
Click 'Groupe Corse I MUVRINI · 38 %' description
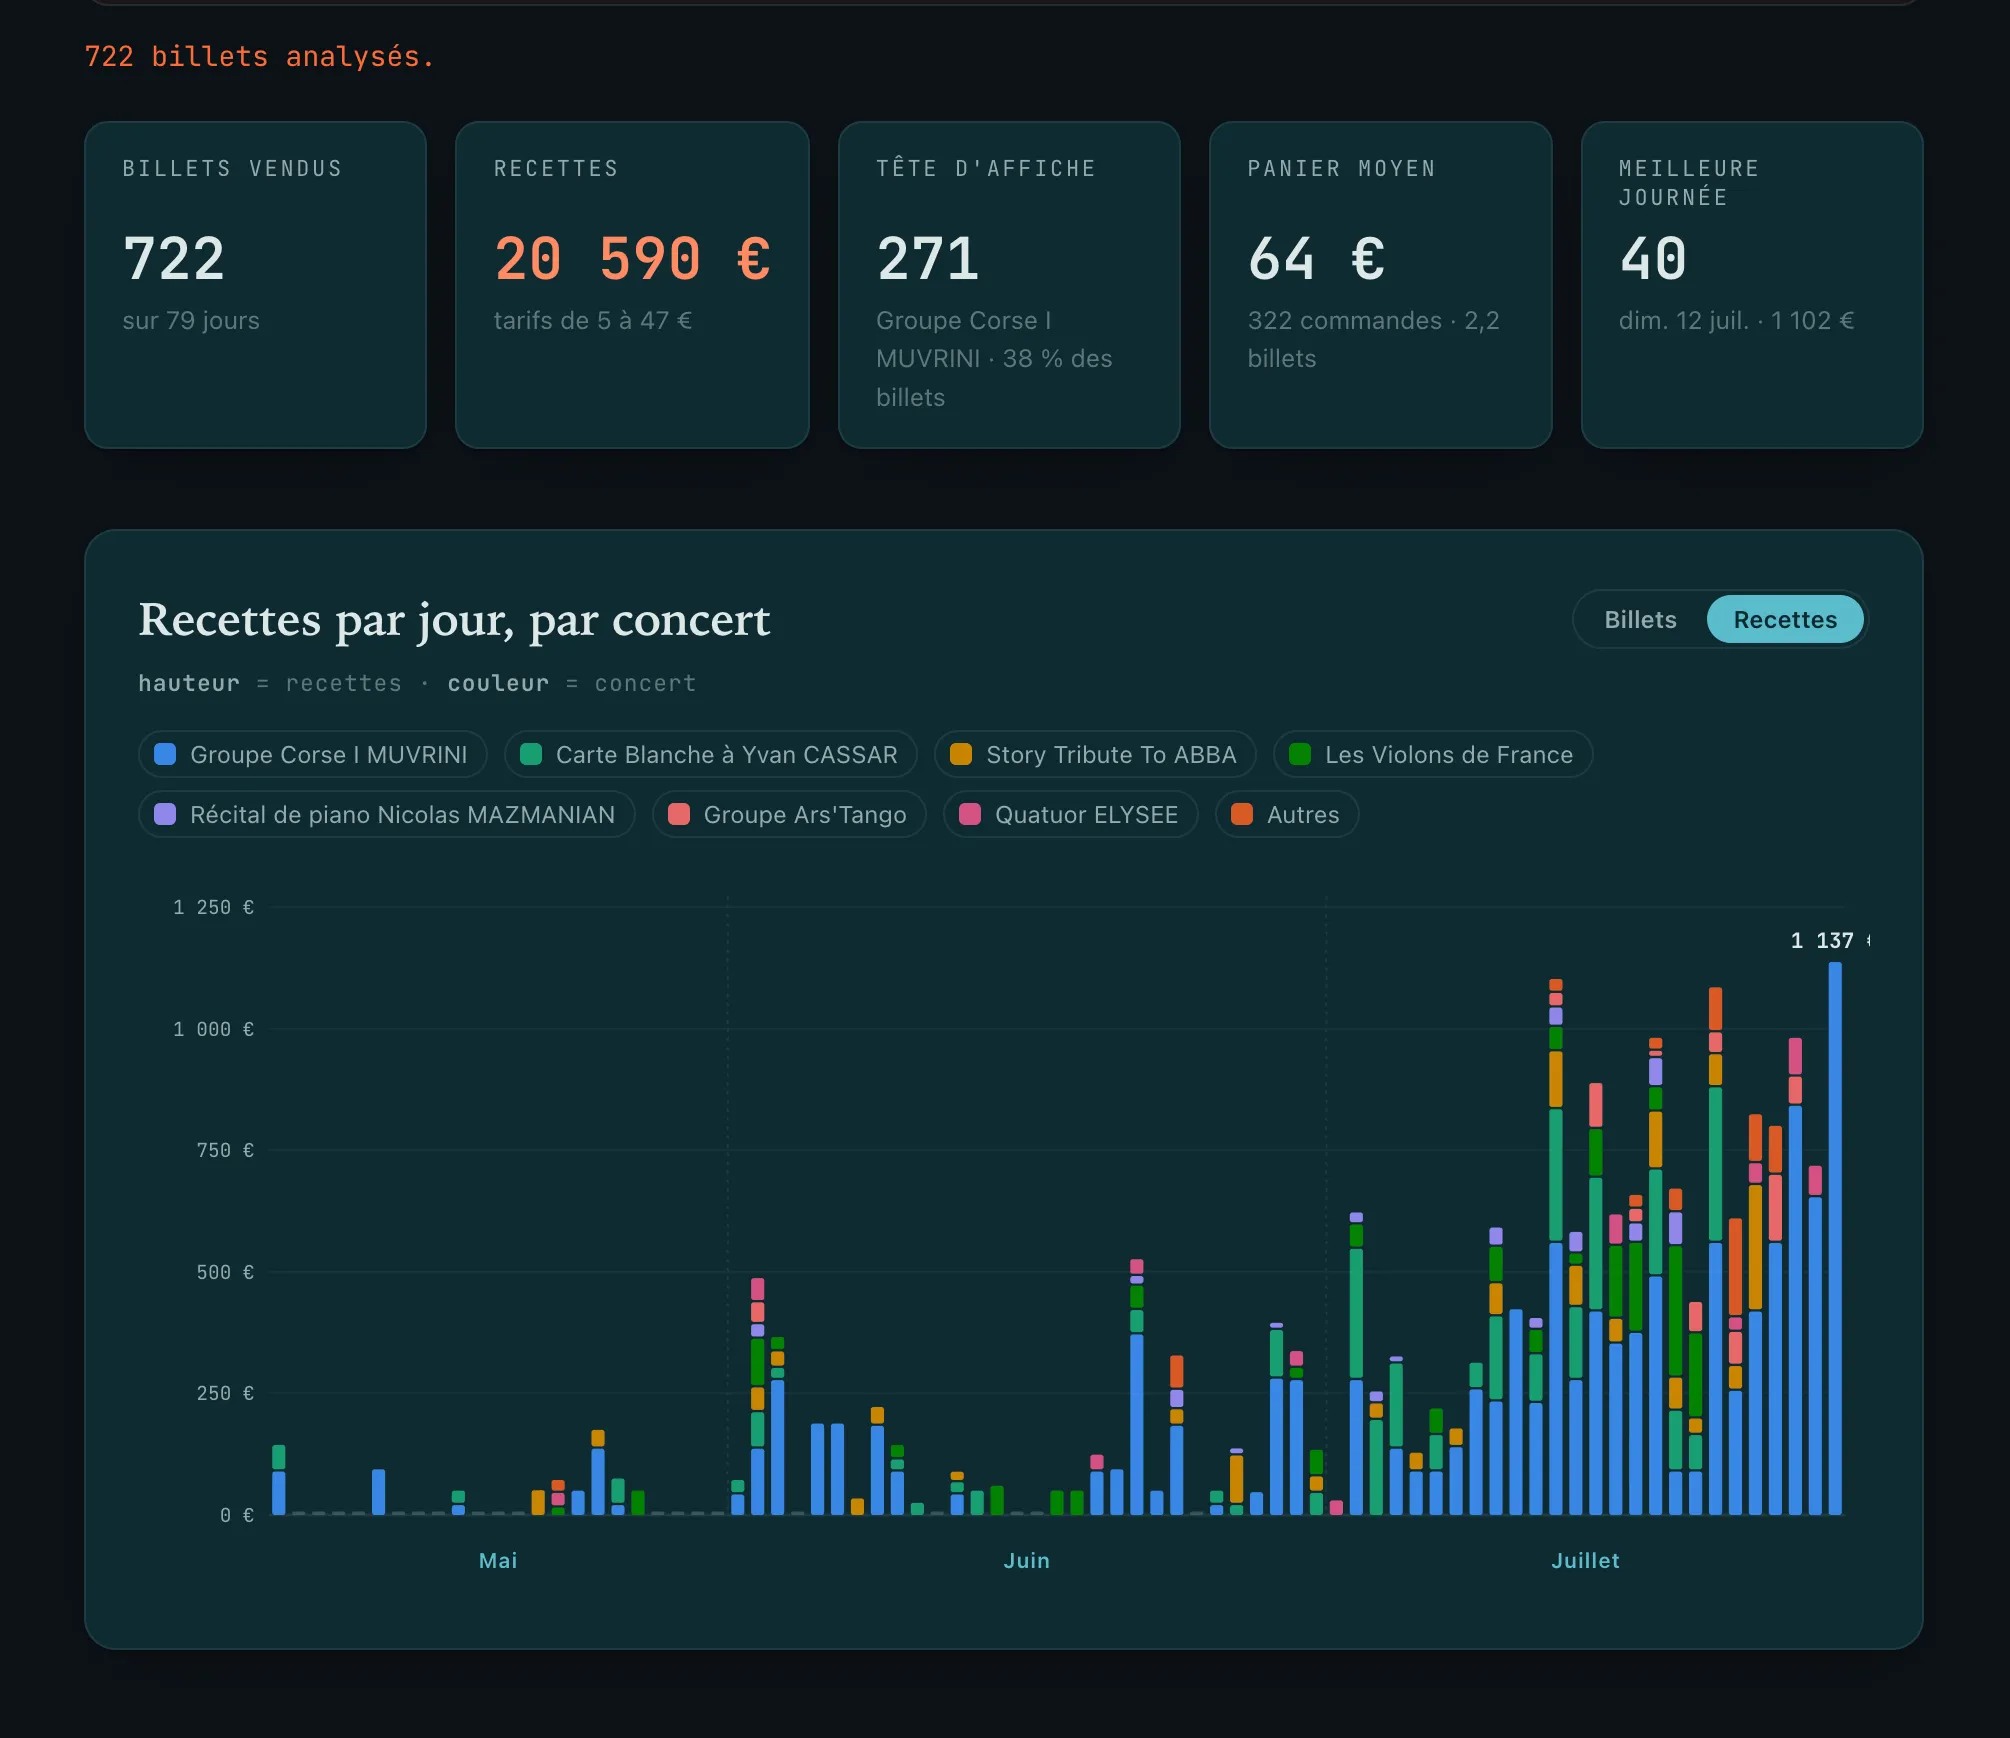pos(994,359)
